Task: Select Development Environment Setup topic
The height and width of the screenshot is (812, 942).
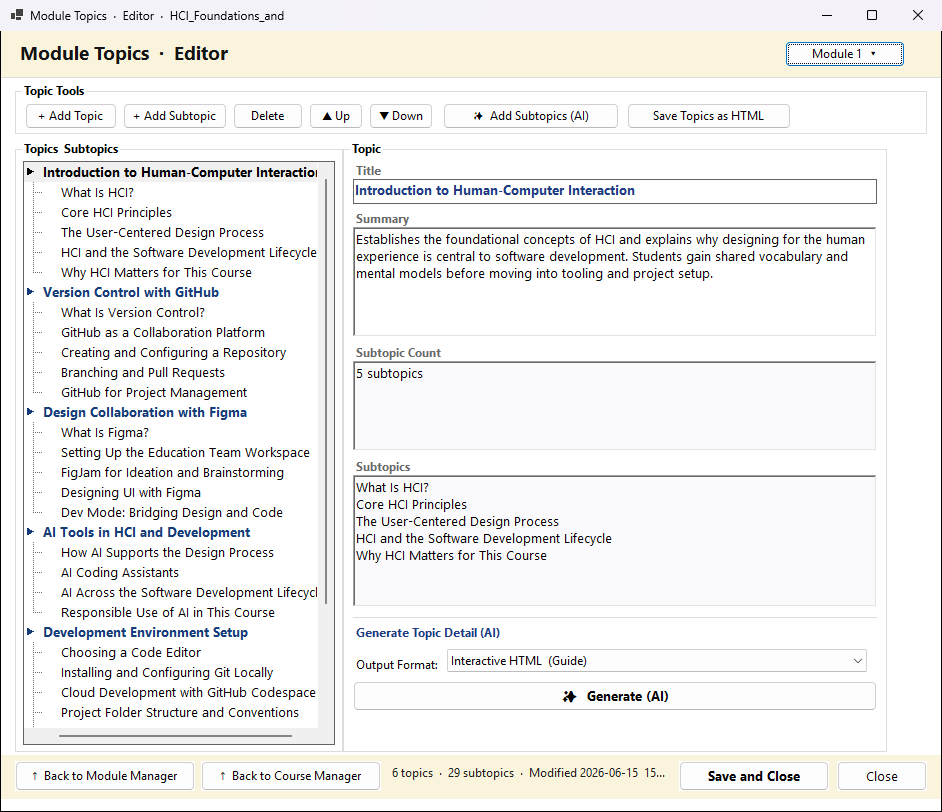Action: point(145,632)
